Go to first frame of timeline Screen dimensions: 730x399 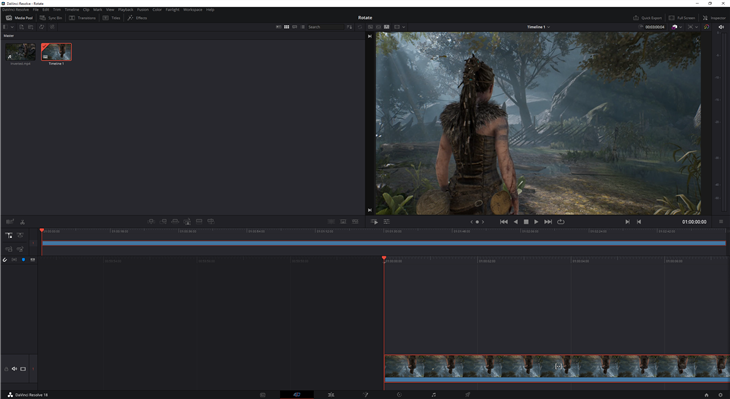[x=504, y=222]
